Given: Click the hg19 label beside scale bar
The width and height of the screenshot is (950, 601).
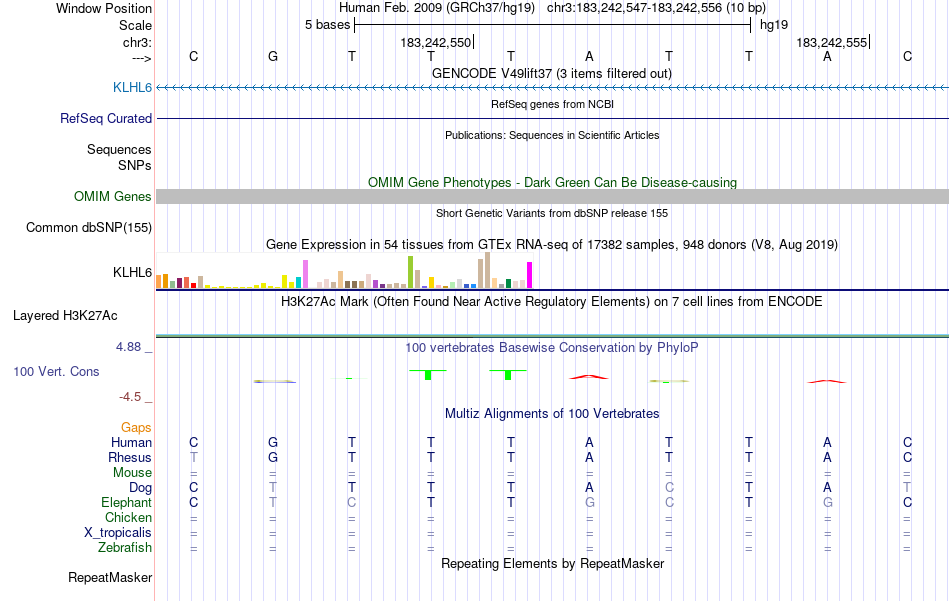Looking at the screenshot, I should point(774,25).
